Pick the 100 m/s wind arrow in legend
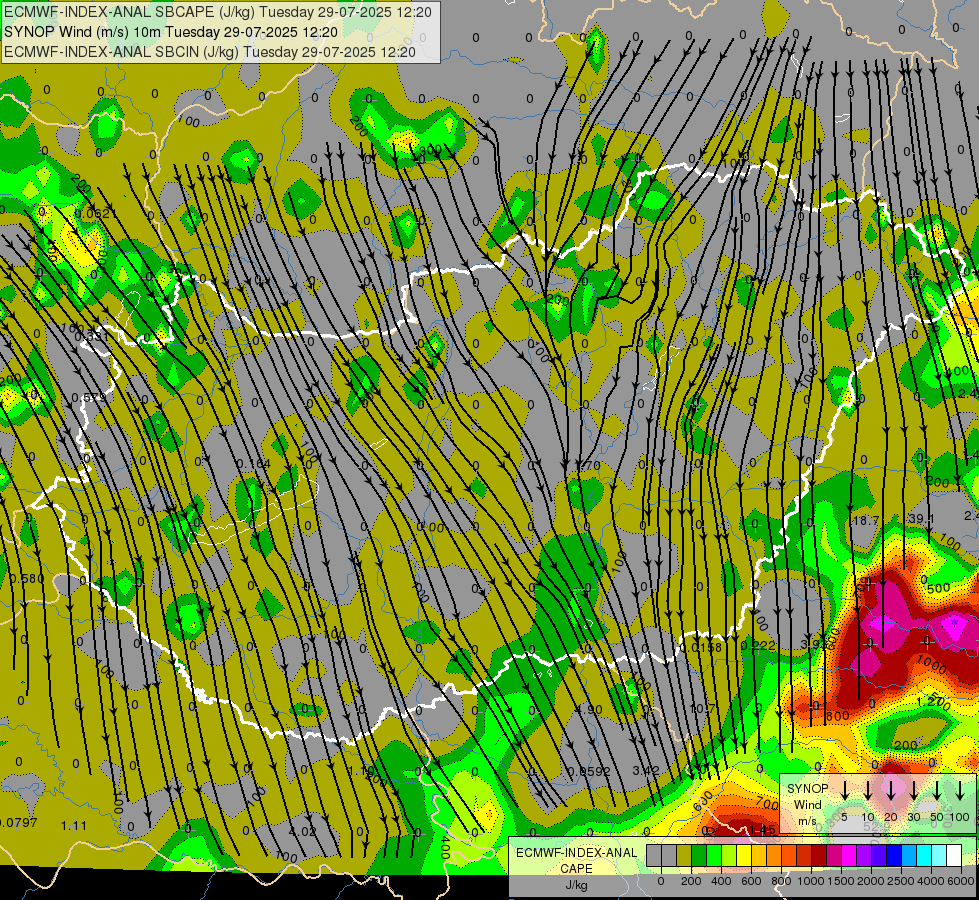The width and height of the screenshot is (979, 900). (960, 791)
